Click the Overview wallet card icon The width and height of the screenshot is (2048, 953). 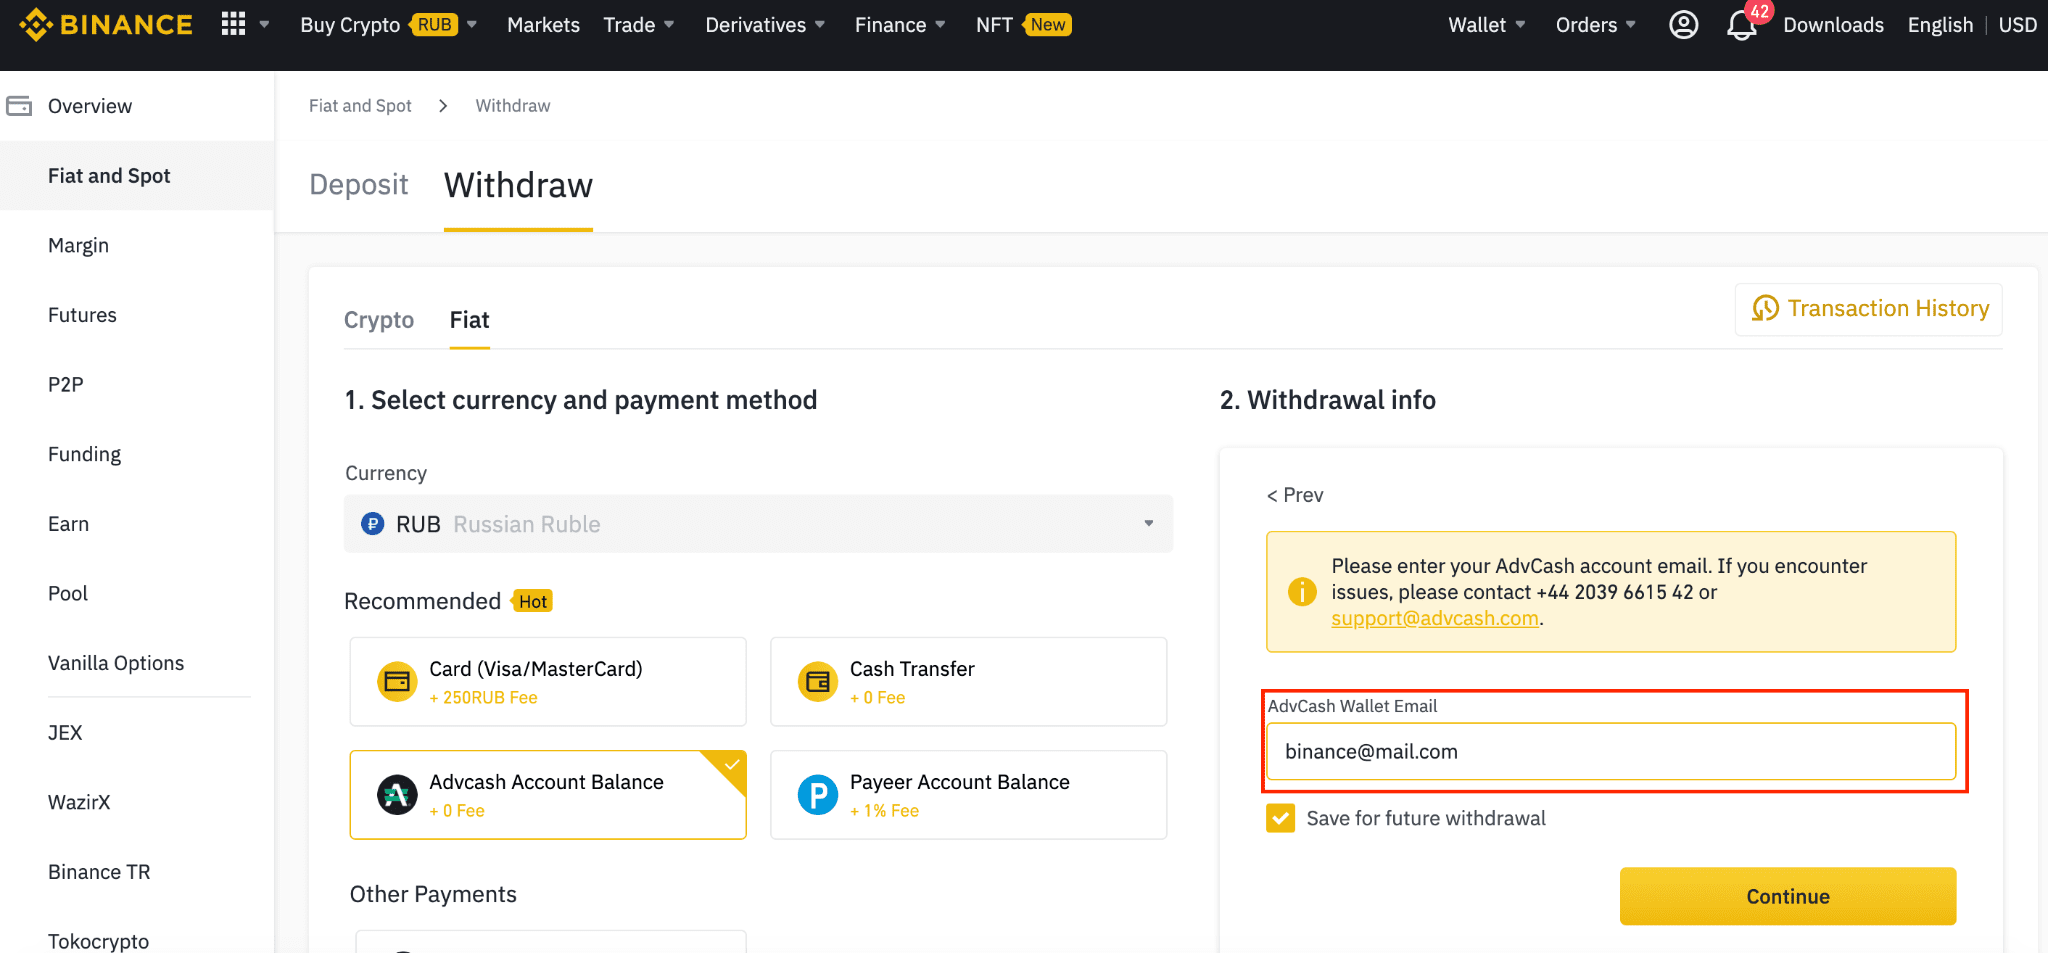click(x=19, y=106)
